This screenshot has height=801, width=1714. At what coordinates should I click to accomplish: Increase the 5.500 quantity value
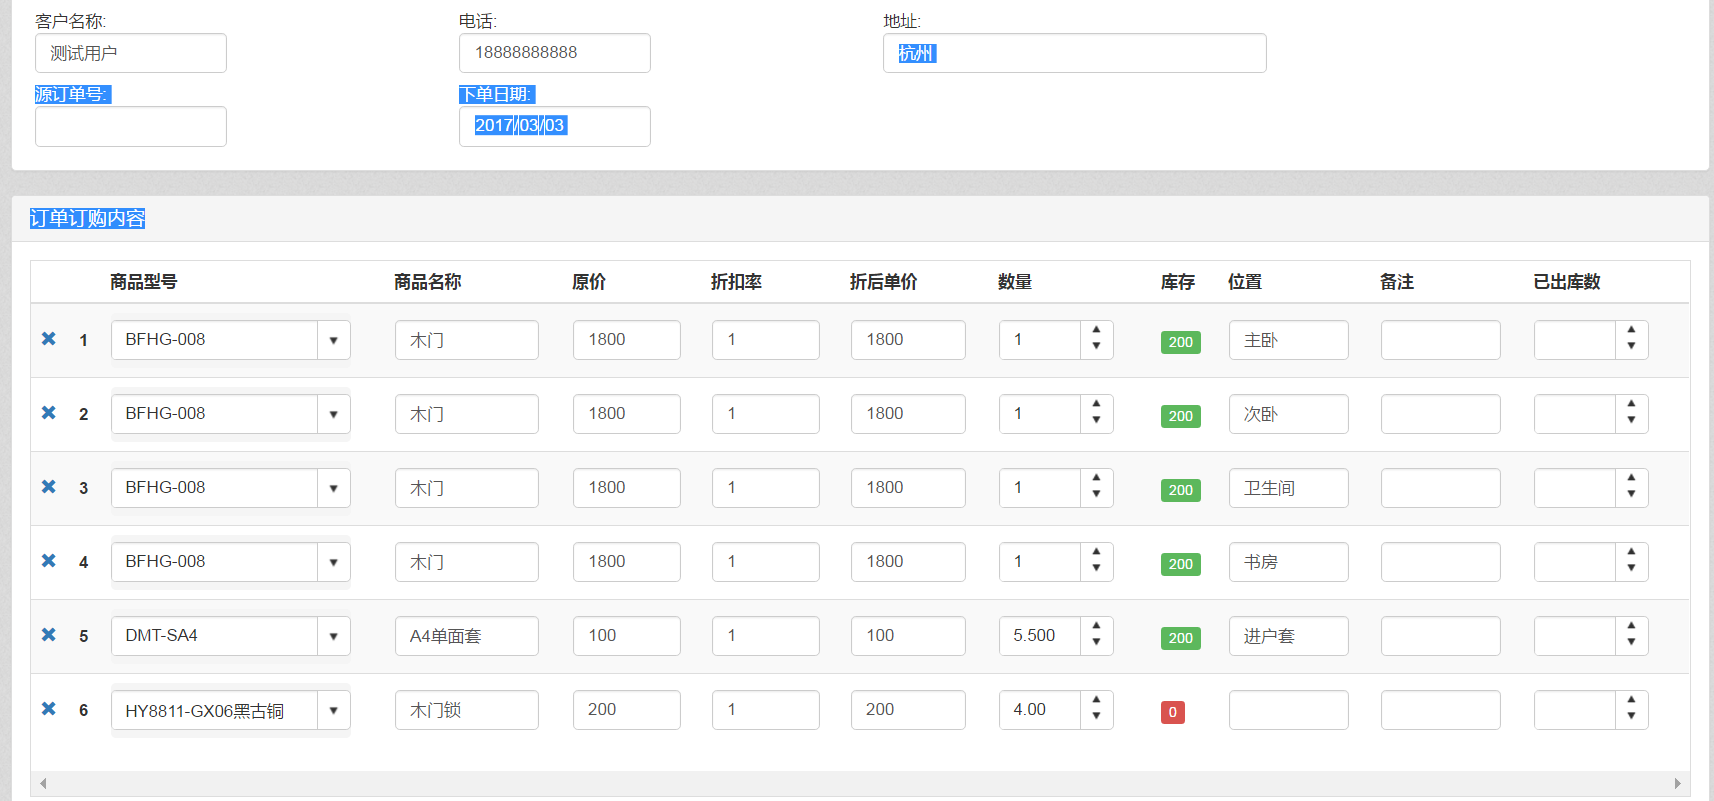pyautogui.click(x=1097, y=627)
